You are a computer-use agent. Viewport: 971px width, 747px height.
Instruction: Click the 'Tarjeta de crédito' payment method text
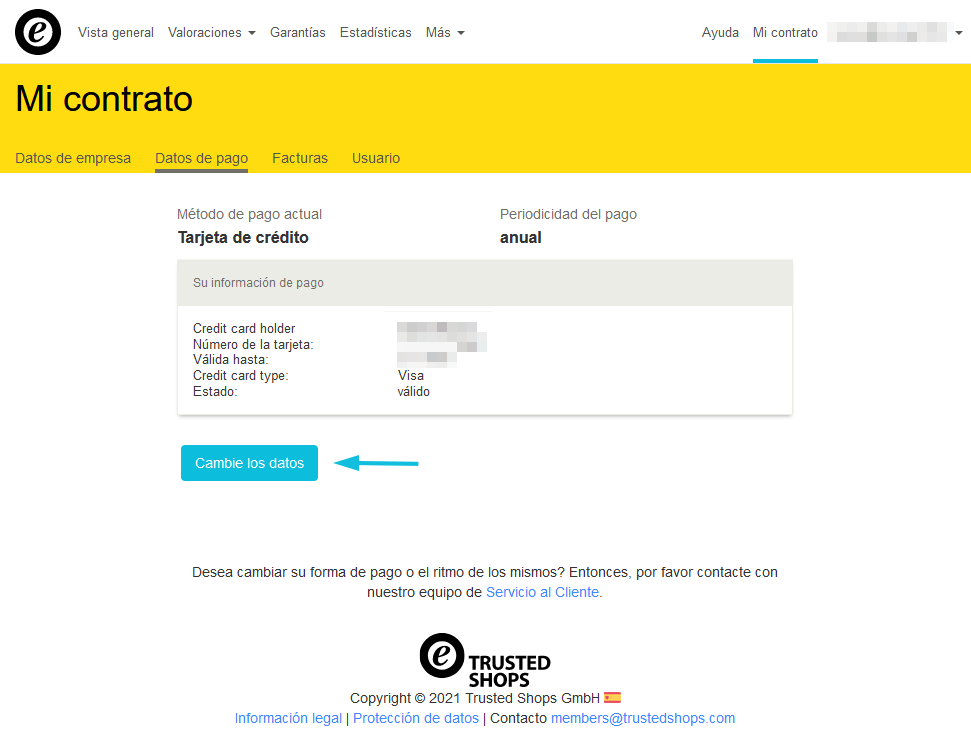(x=243, y=237)
